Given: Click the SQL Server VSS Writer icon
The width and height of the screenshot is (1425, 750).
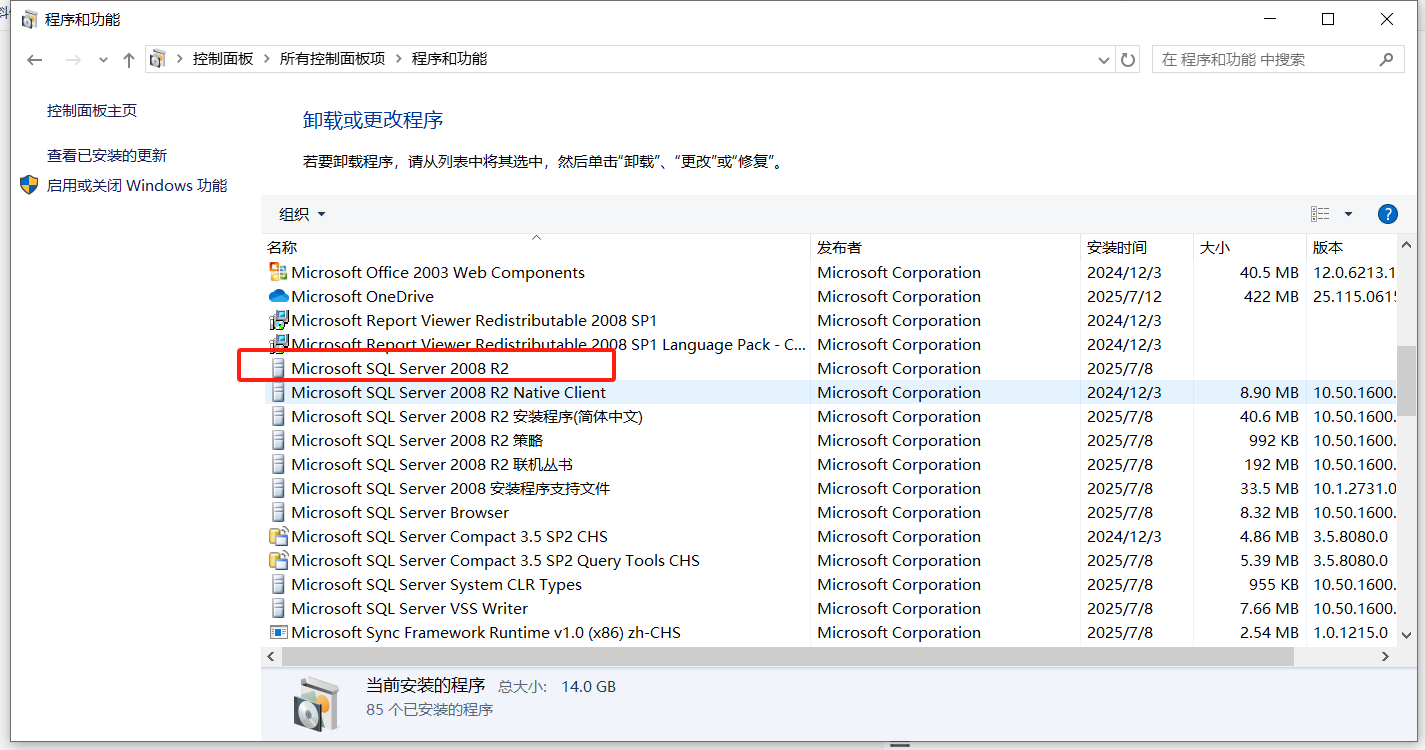Looking at the screenshot, I should coord(278,608).
